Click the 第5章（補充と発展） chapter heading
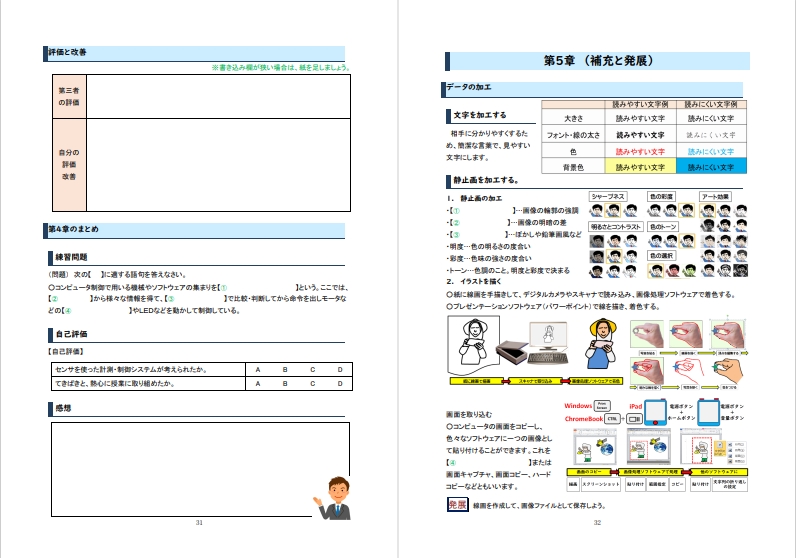 (598, 61)
